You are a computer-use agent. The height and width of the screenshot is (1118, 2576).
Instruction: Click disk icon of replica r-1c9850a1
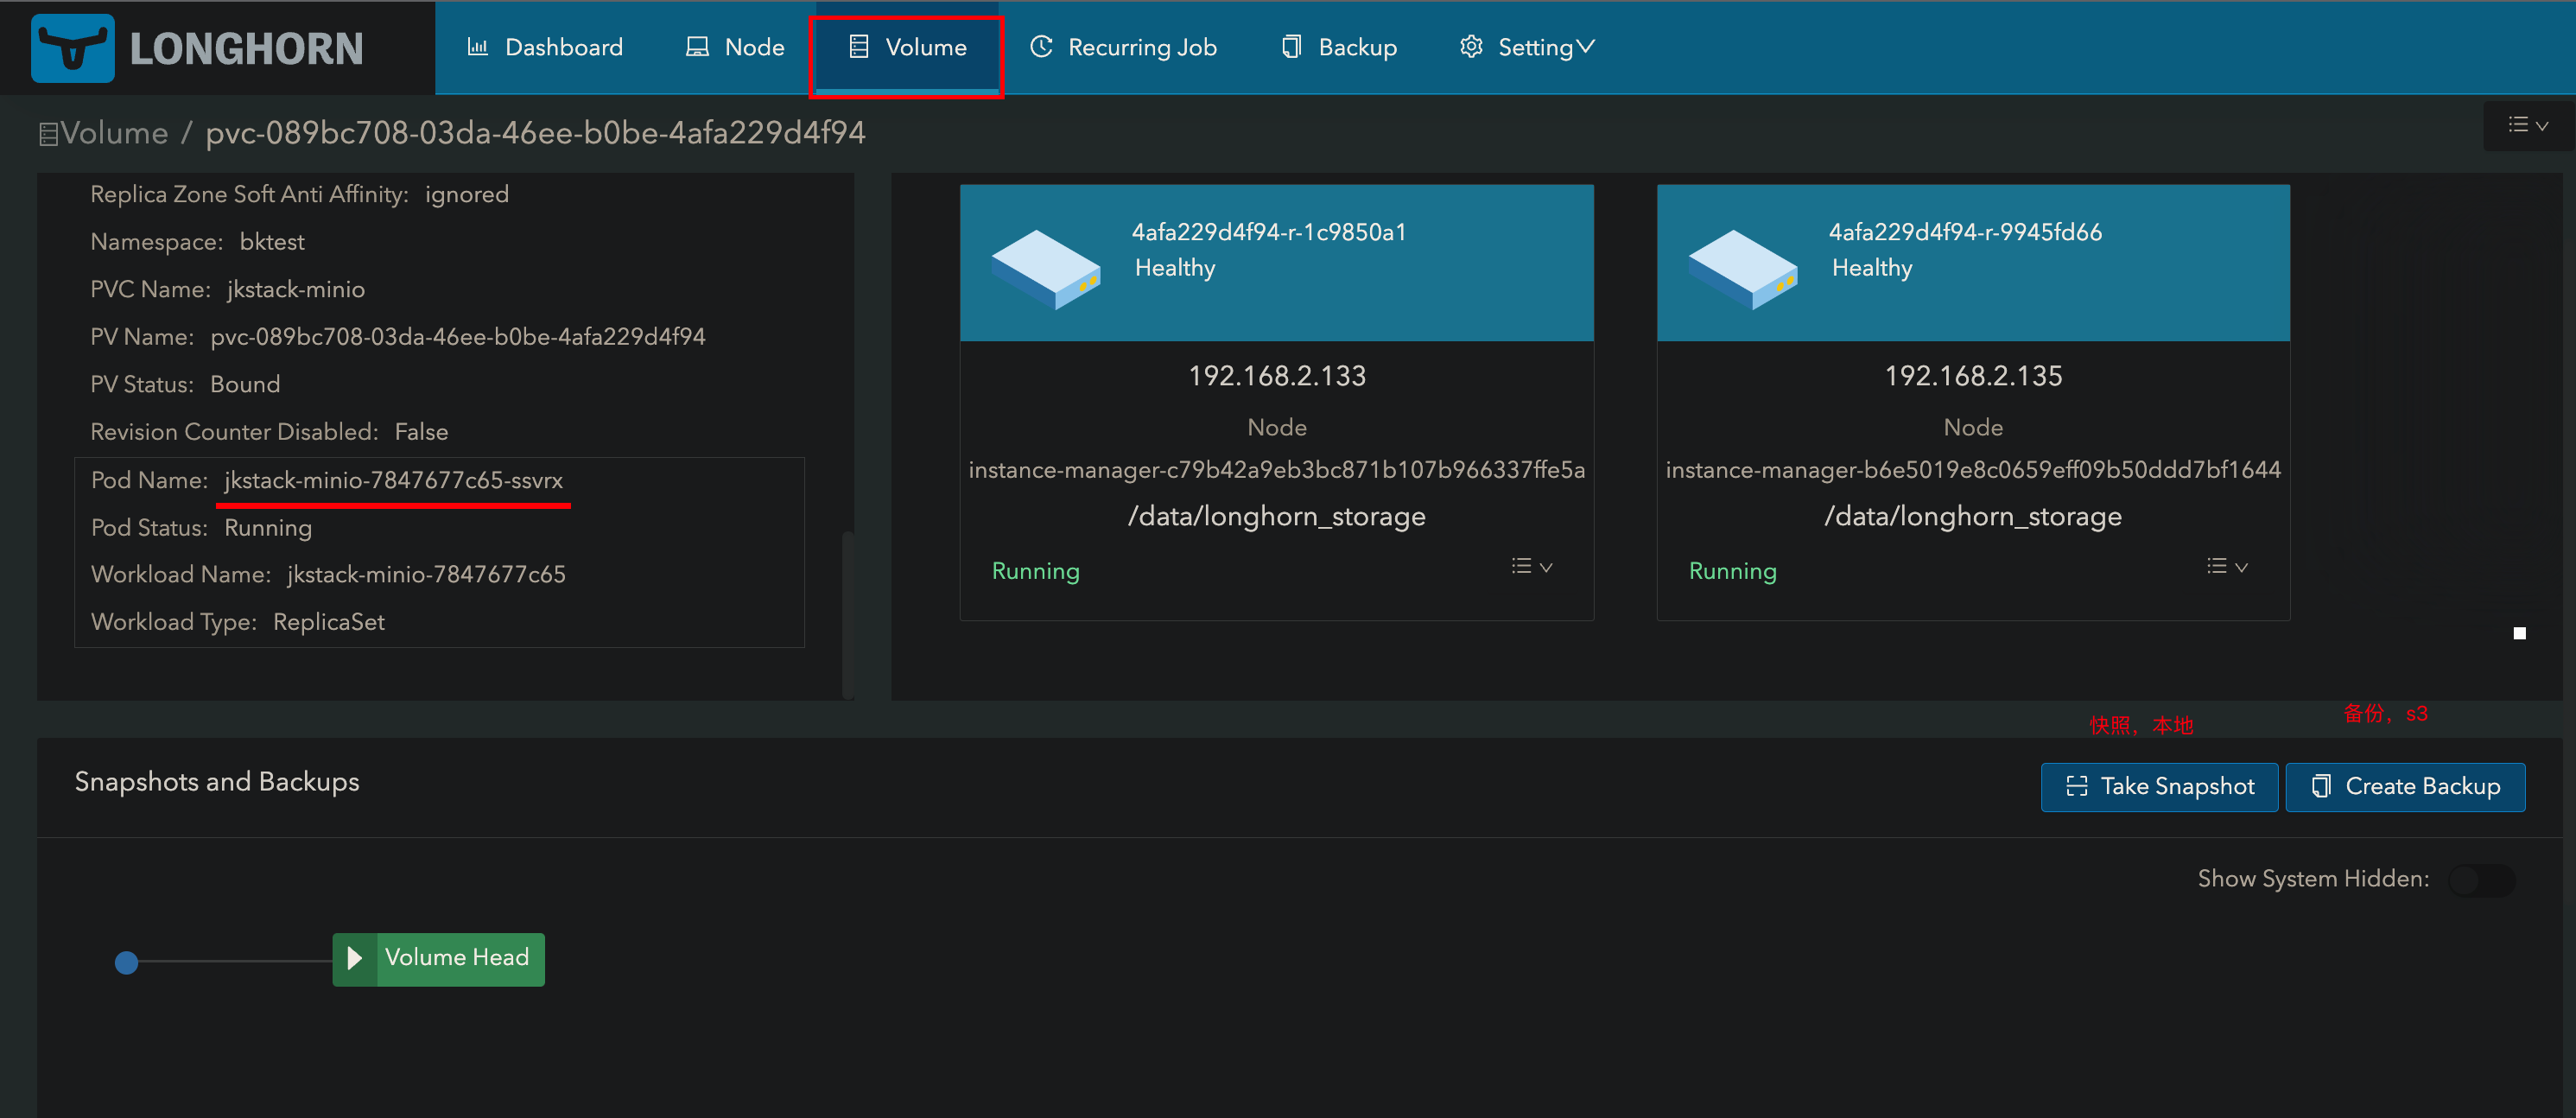(x=1045, y=269)
